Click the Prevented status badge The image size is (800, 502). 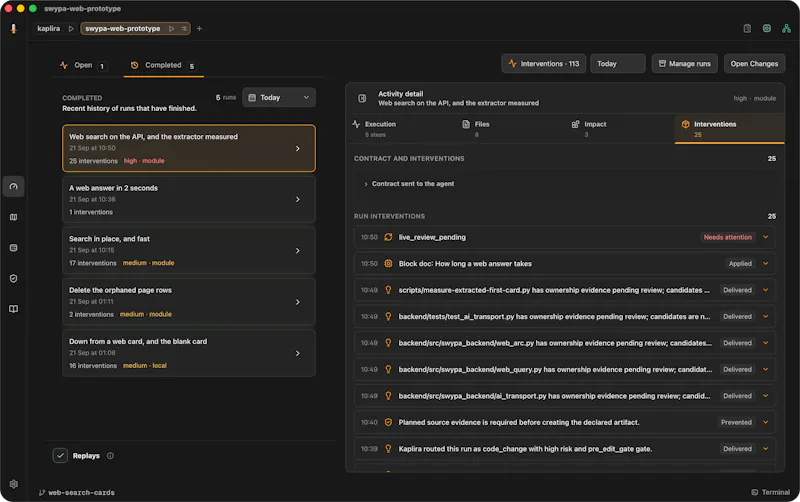(736, 422)
